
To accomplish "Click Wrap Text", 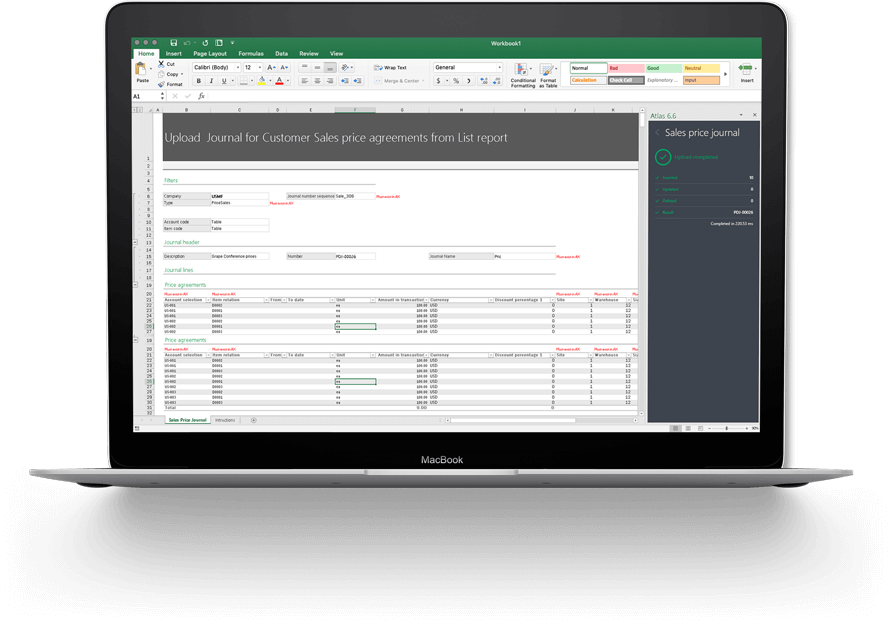I will (x=390, y=67).
